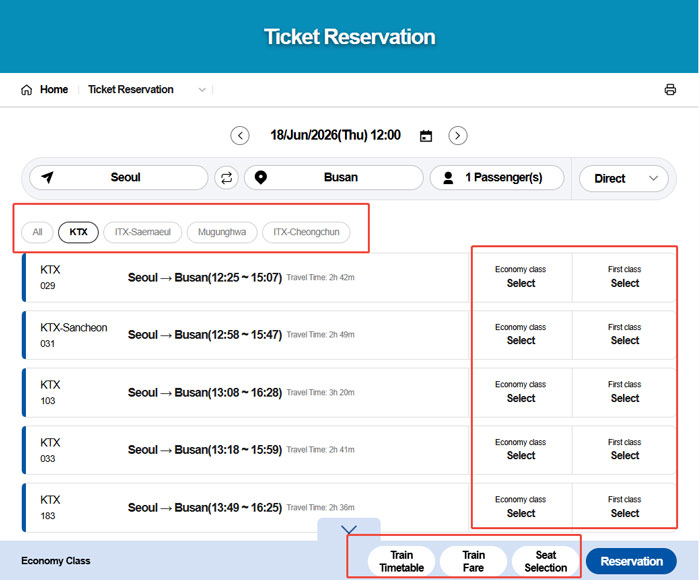
Task: Filter trains by All
Action: pyautogui.click(x=38, y=232)
